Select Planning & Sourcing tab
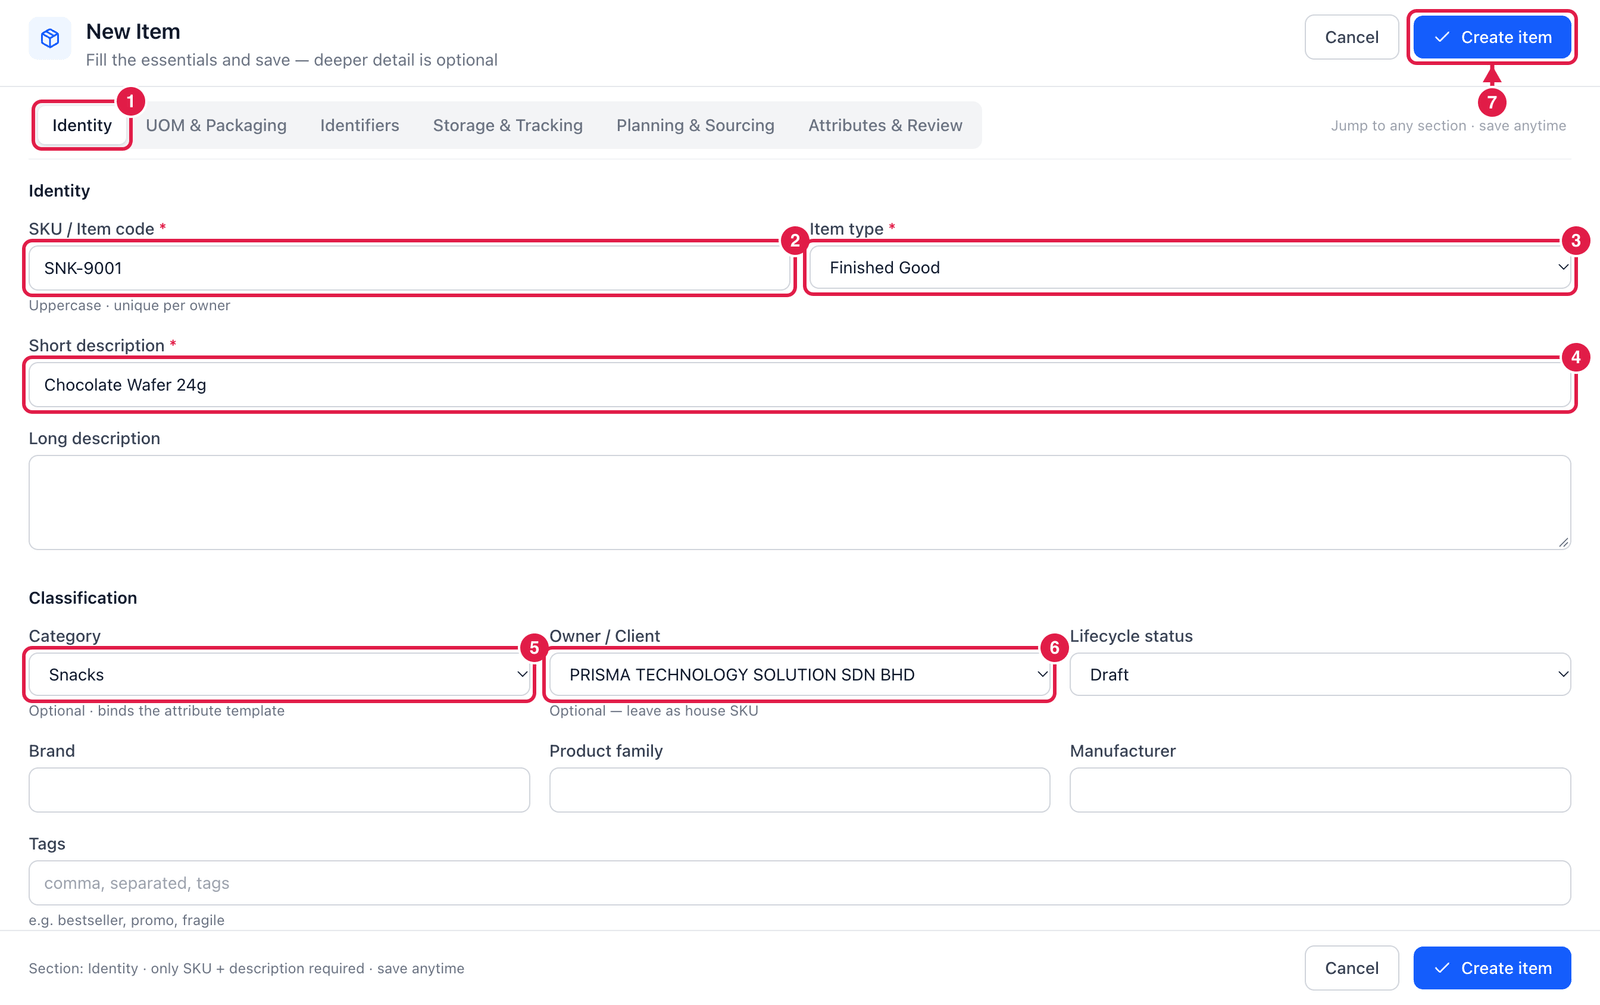The image size is (1600, 1005). [x=695, y=125]
